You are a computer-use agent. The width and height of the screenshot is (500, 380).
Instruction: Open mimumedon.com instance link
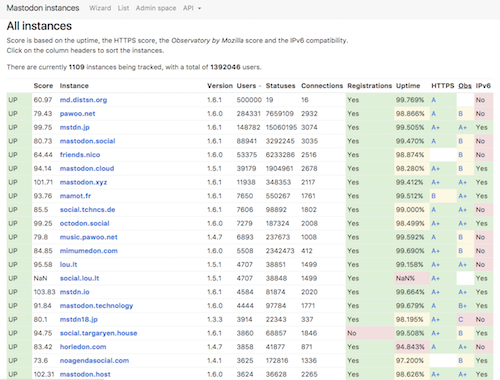tap(89, 251)
